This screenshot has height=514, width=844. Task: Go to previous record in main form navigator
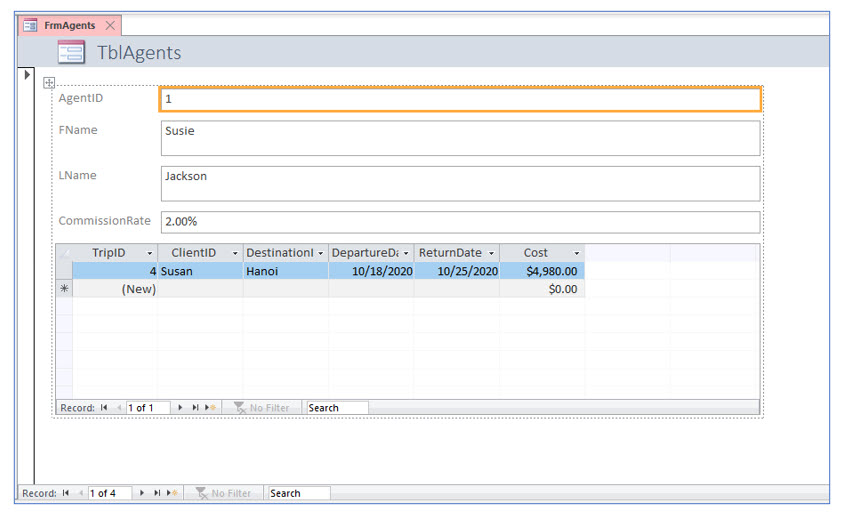point(80,493)
